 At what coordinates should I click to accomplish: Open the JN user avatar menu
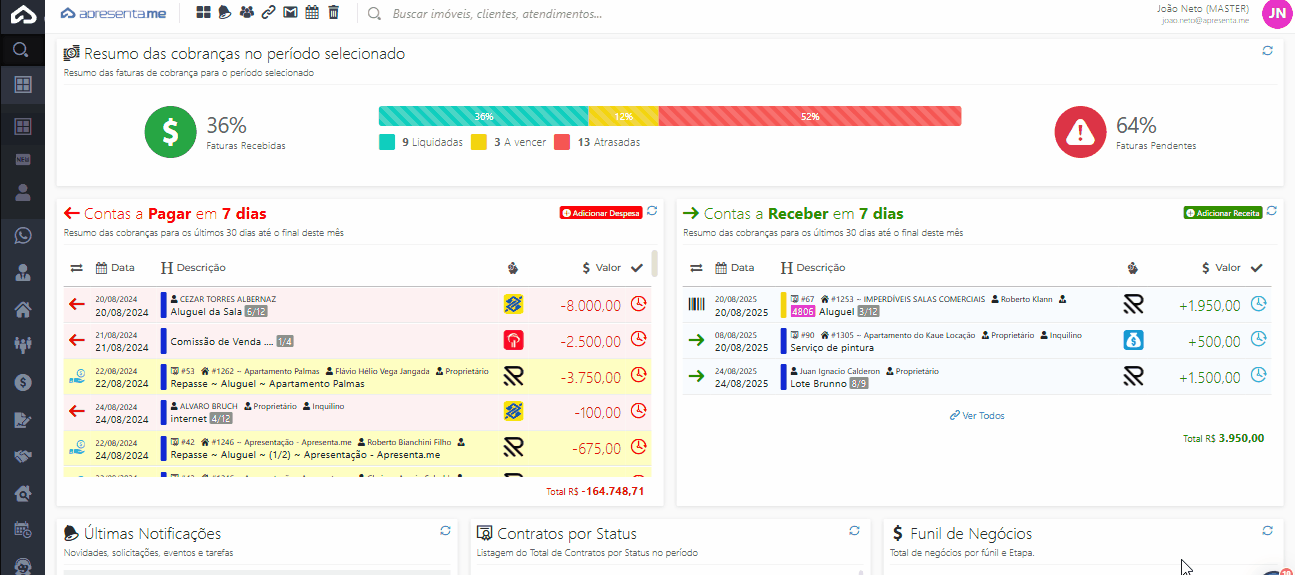click(x=1275, y=13)
